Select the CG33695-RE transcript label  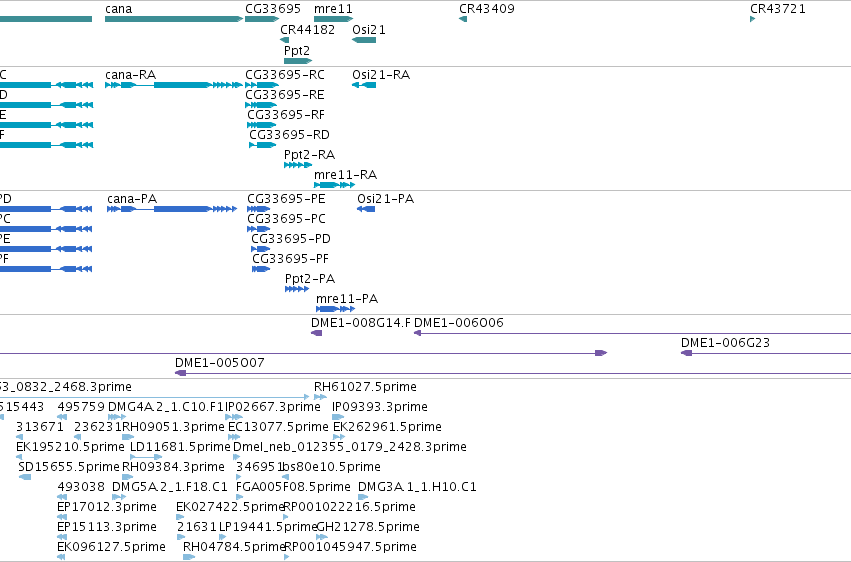tap(285, 95)
